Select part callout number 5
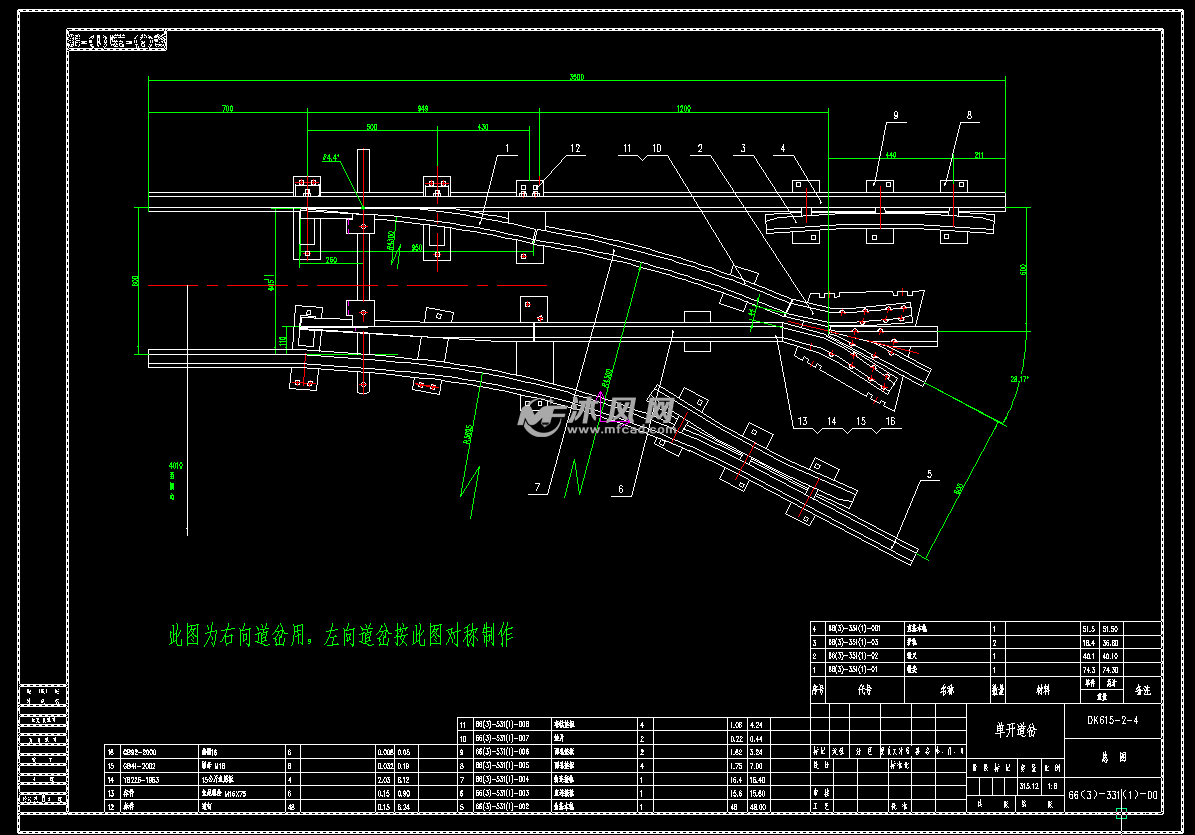 coord(930,474)
